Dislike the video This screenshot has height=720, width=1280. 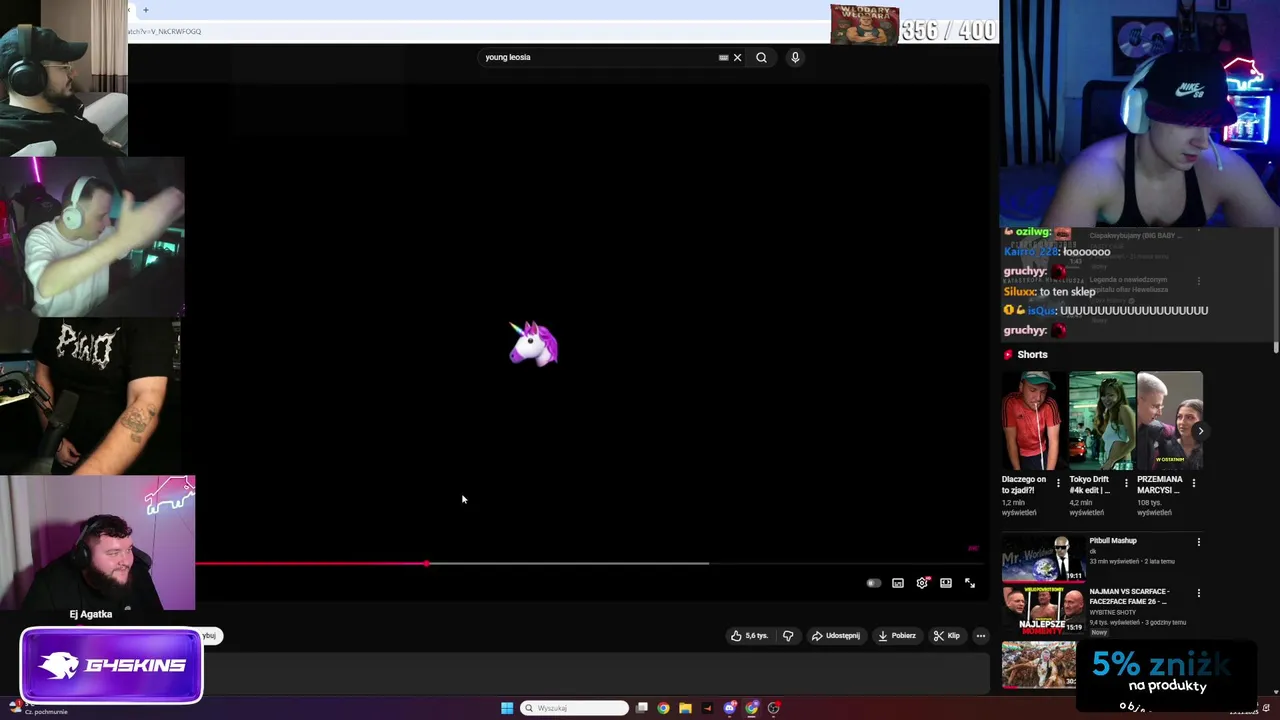click(x=788, y=636)
